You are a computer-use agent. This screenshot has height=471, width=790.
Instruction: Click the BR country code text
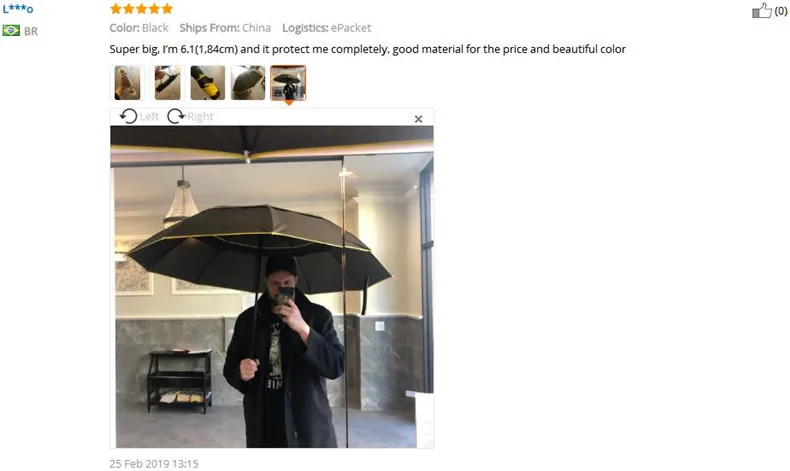pos(31,31)
